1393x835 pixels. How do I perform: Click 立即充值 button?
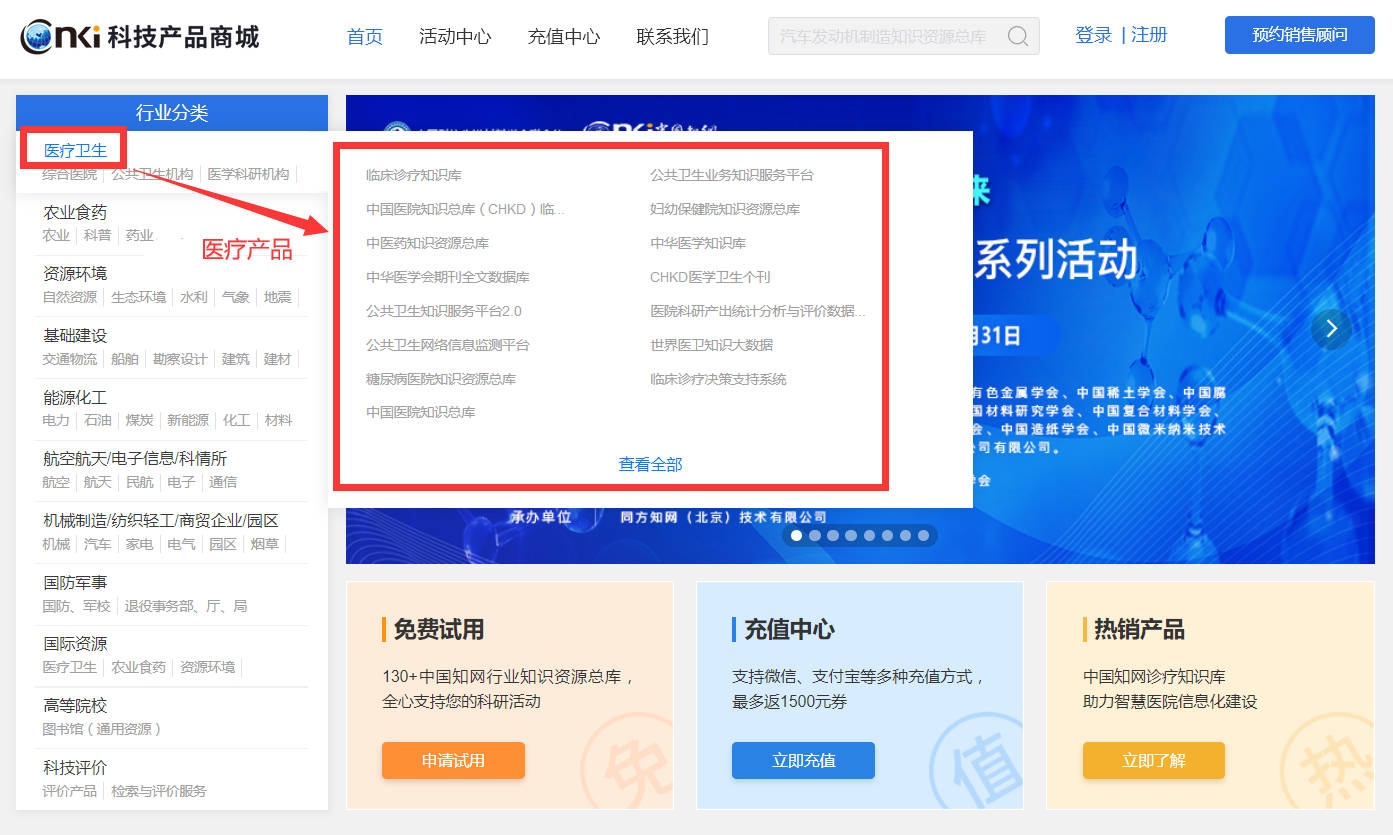pyautogui.click(x=803, y=760)
